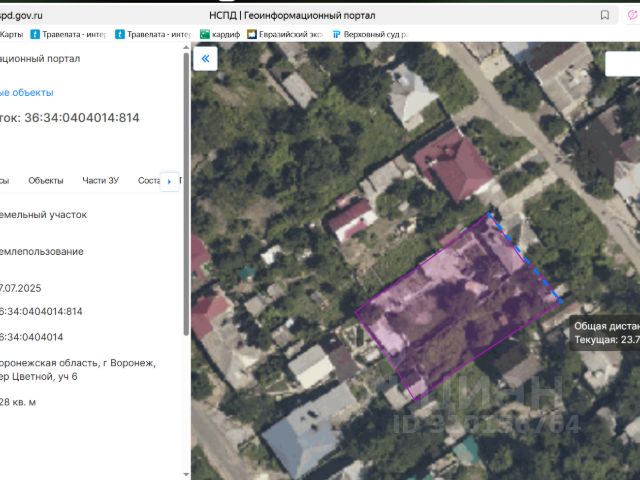Click the white control box at map top-right
Screen dimensions: 640x480
tap(622, 64)
